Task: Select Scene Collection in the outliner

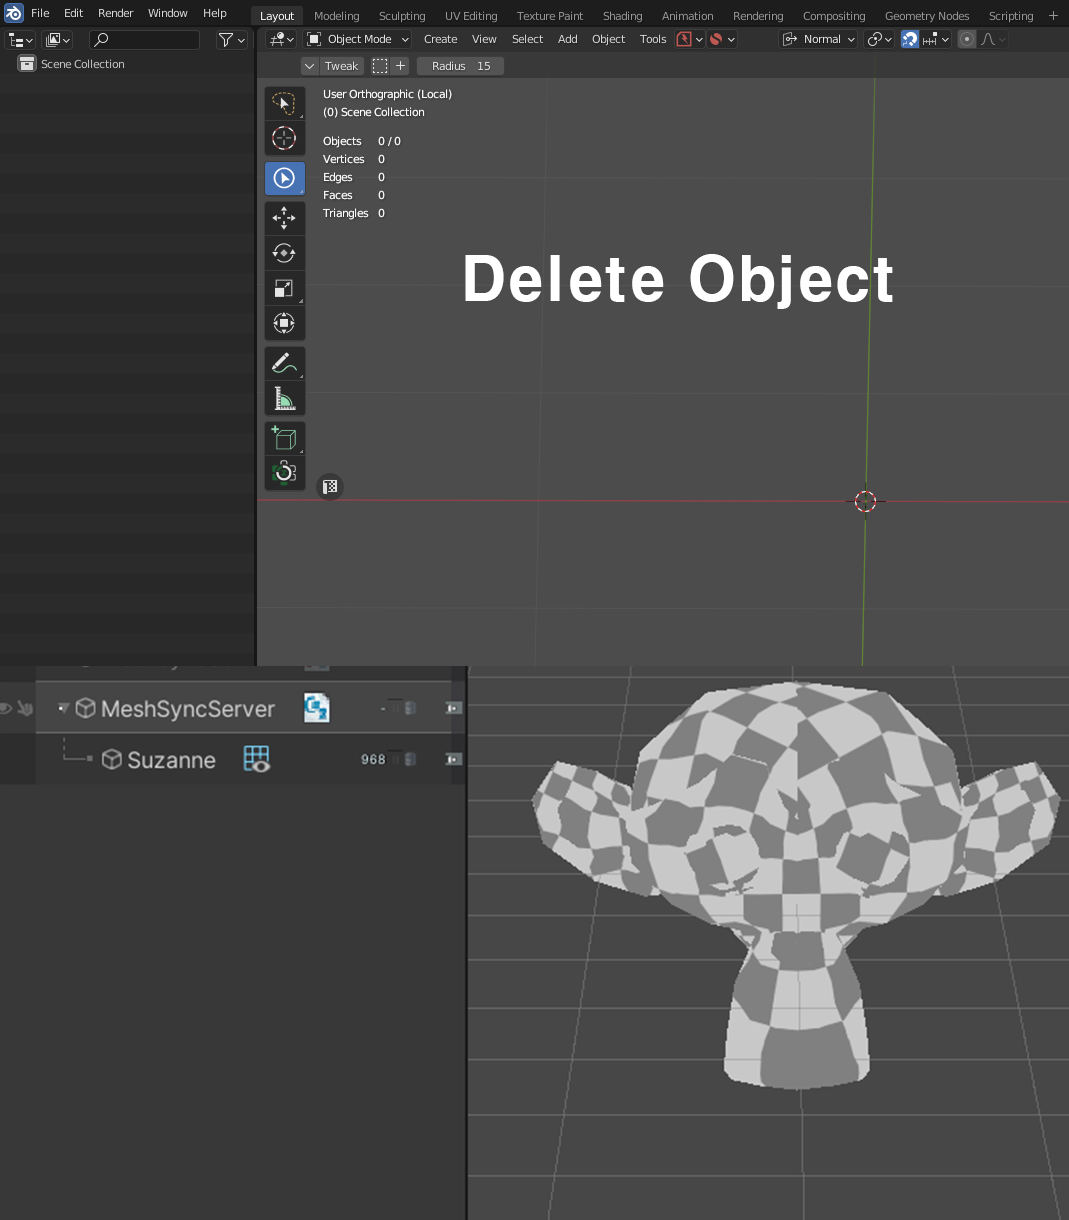Action: click(83, 63)
